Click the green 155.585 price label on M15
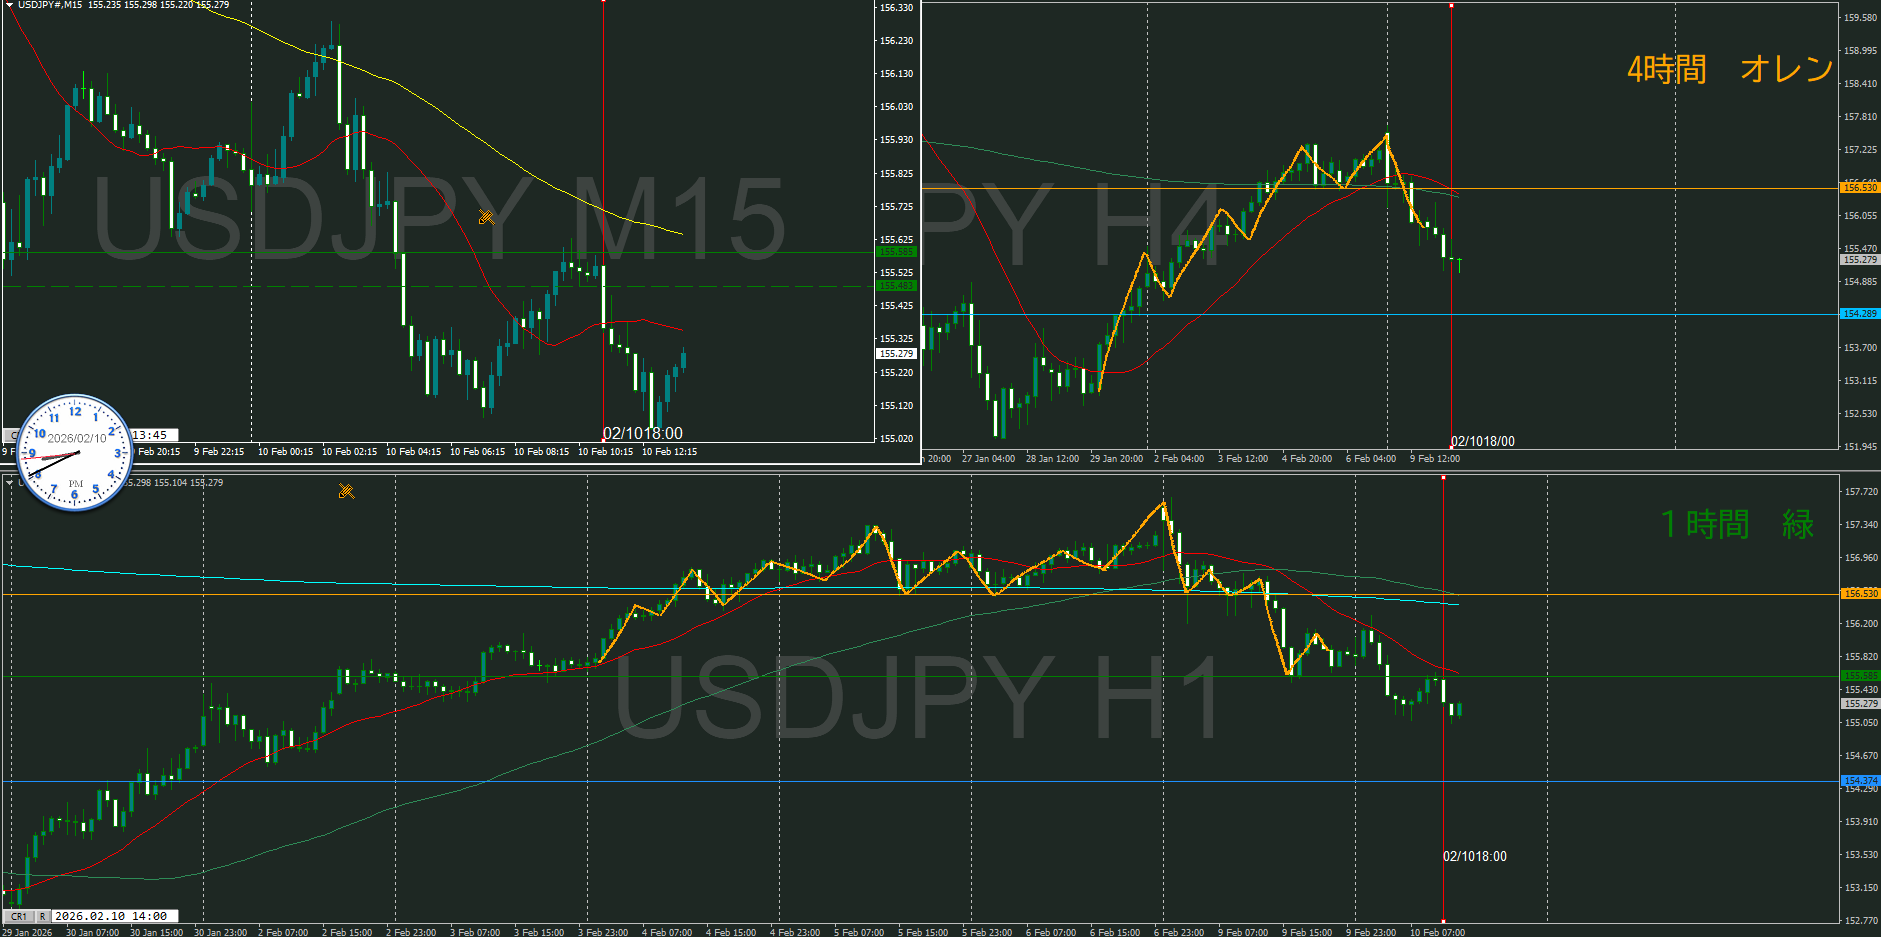 click(x=896, y=252)
